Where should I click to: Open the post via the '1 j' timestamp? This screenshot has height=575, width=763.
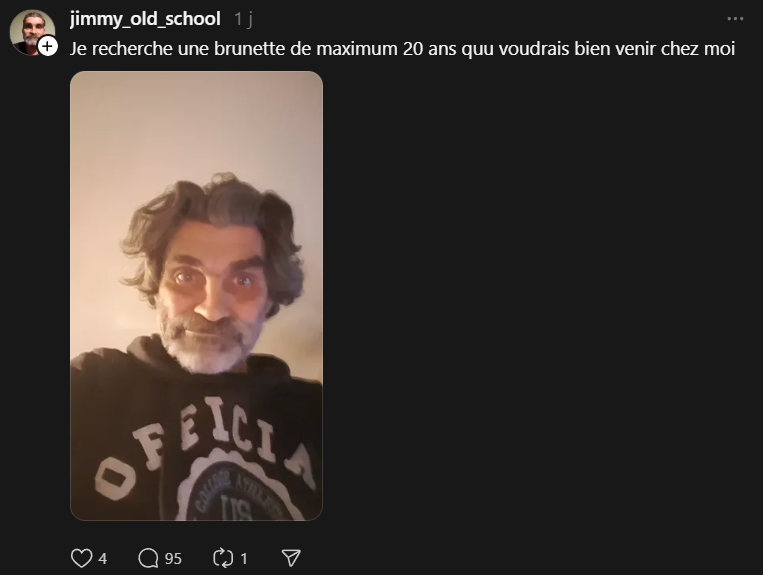pos(243,19)
